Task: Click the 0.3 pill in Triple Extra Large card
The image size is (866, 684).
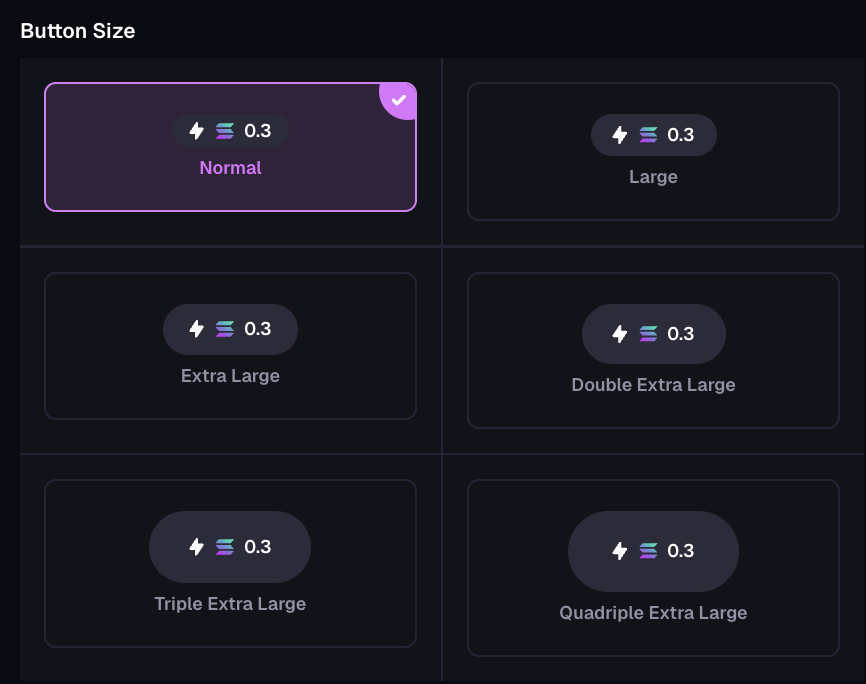Action: [x=230, y=547]
